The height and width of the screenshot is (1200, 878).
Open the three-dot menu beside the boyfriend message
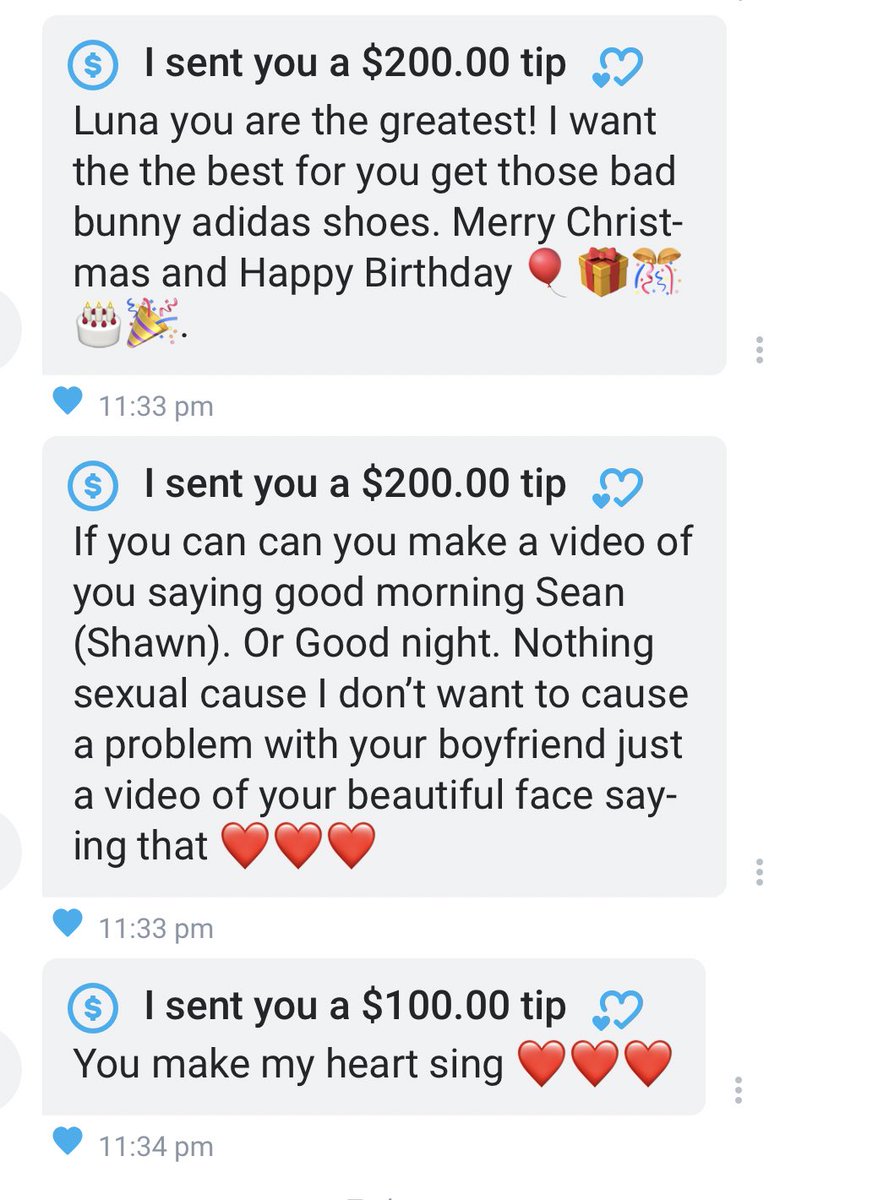[x=760, y=871]
